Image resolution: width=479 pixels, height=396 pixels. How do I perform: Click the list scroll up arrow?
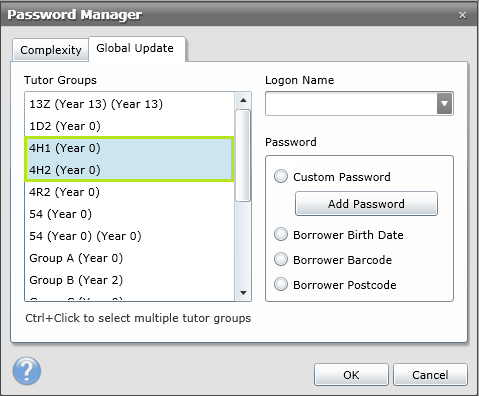pyautogui.click(x=243, y=100)
